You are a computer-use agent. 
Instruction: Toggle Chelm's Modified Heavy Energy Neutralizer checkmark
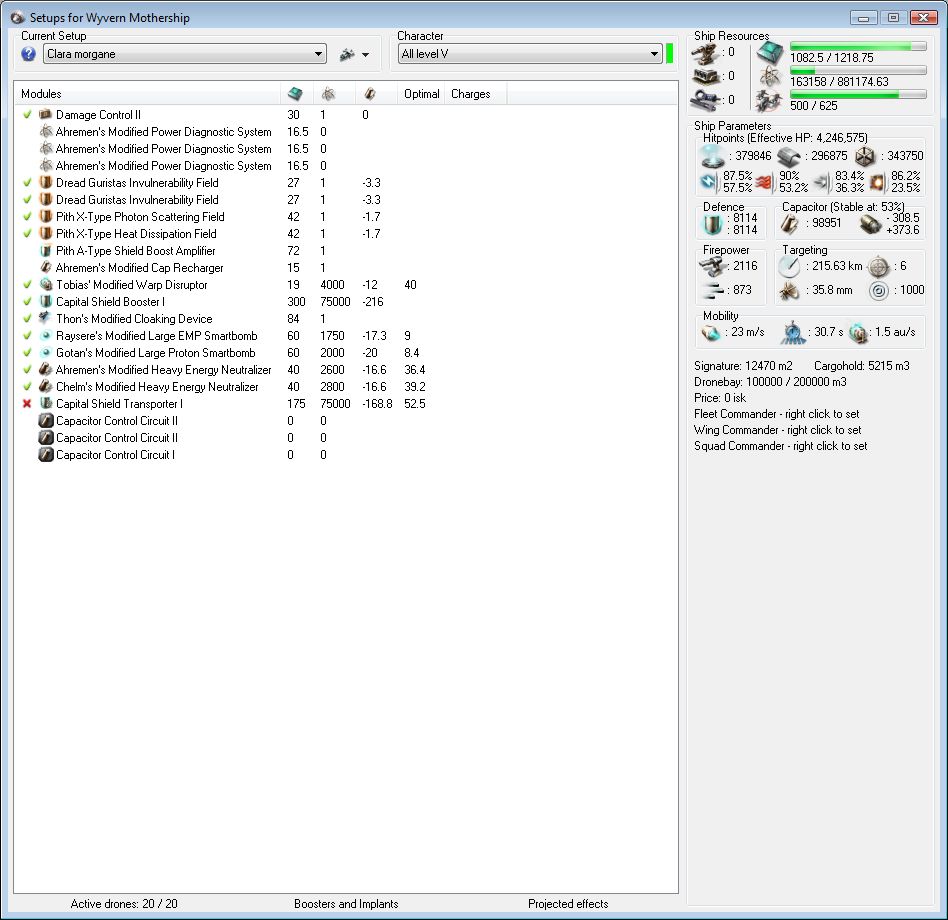click(x=27, y=386)
